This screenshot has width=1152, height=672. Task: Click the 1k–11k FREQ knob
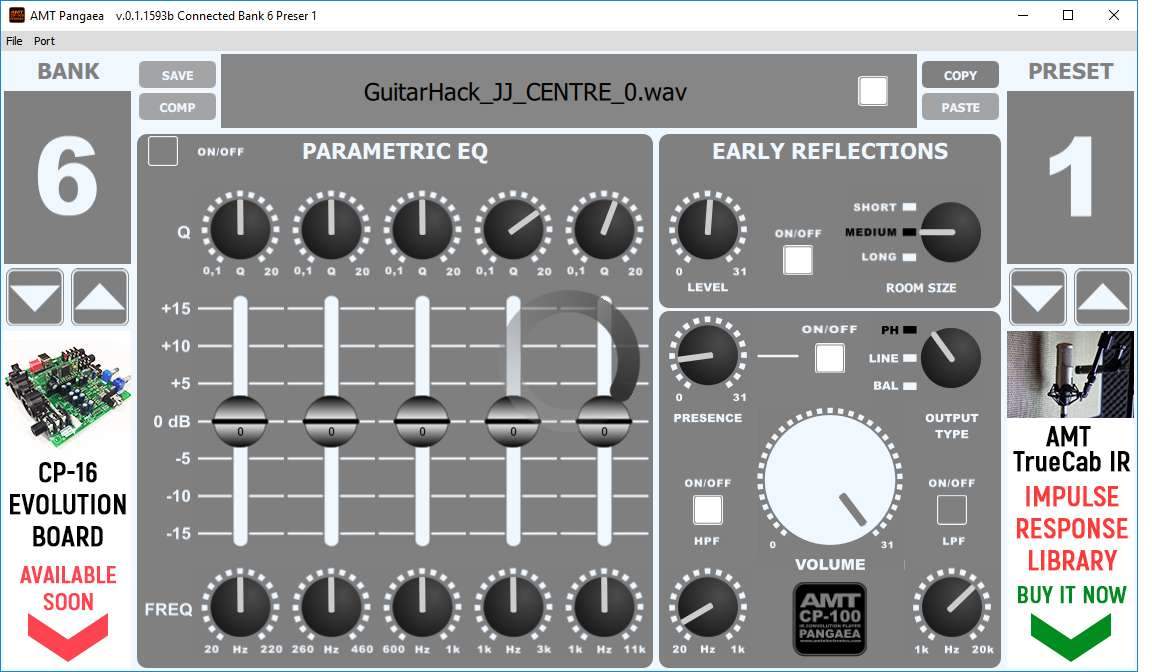click(x=604, y=606)
